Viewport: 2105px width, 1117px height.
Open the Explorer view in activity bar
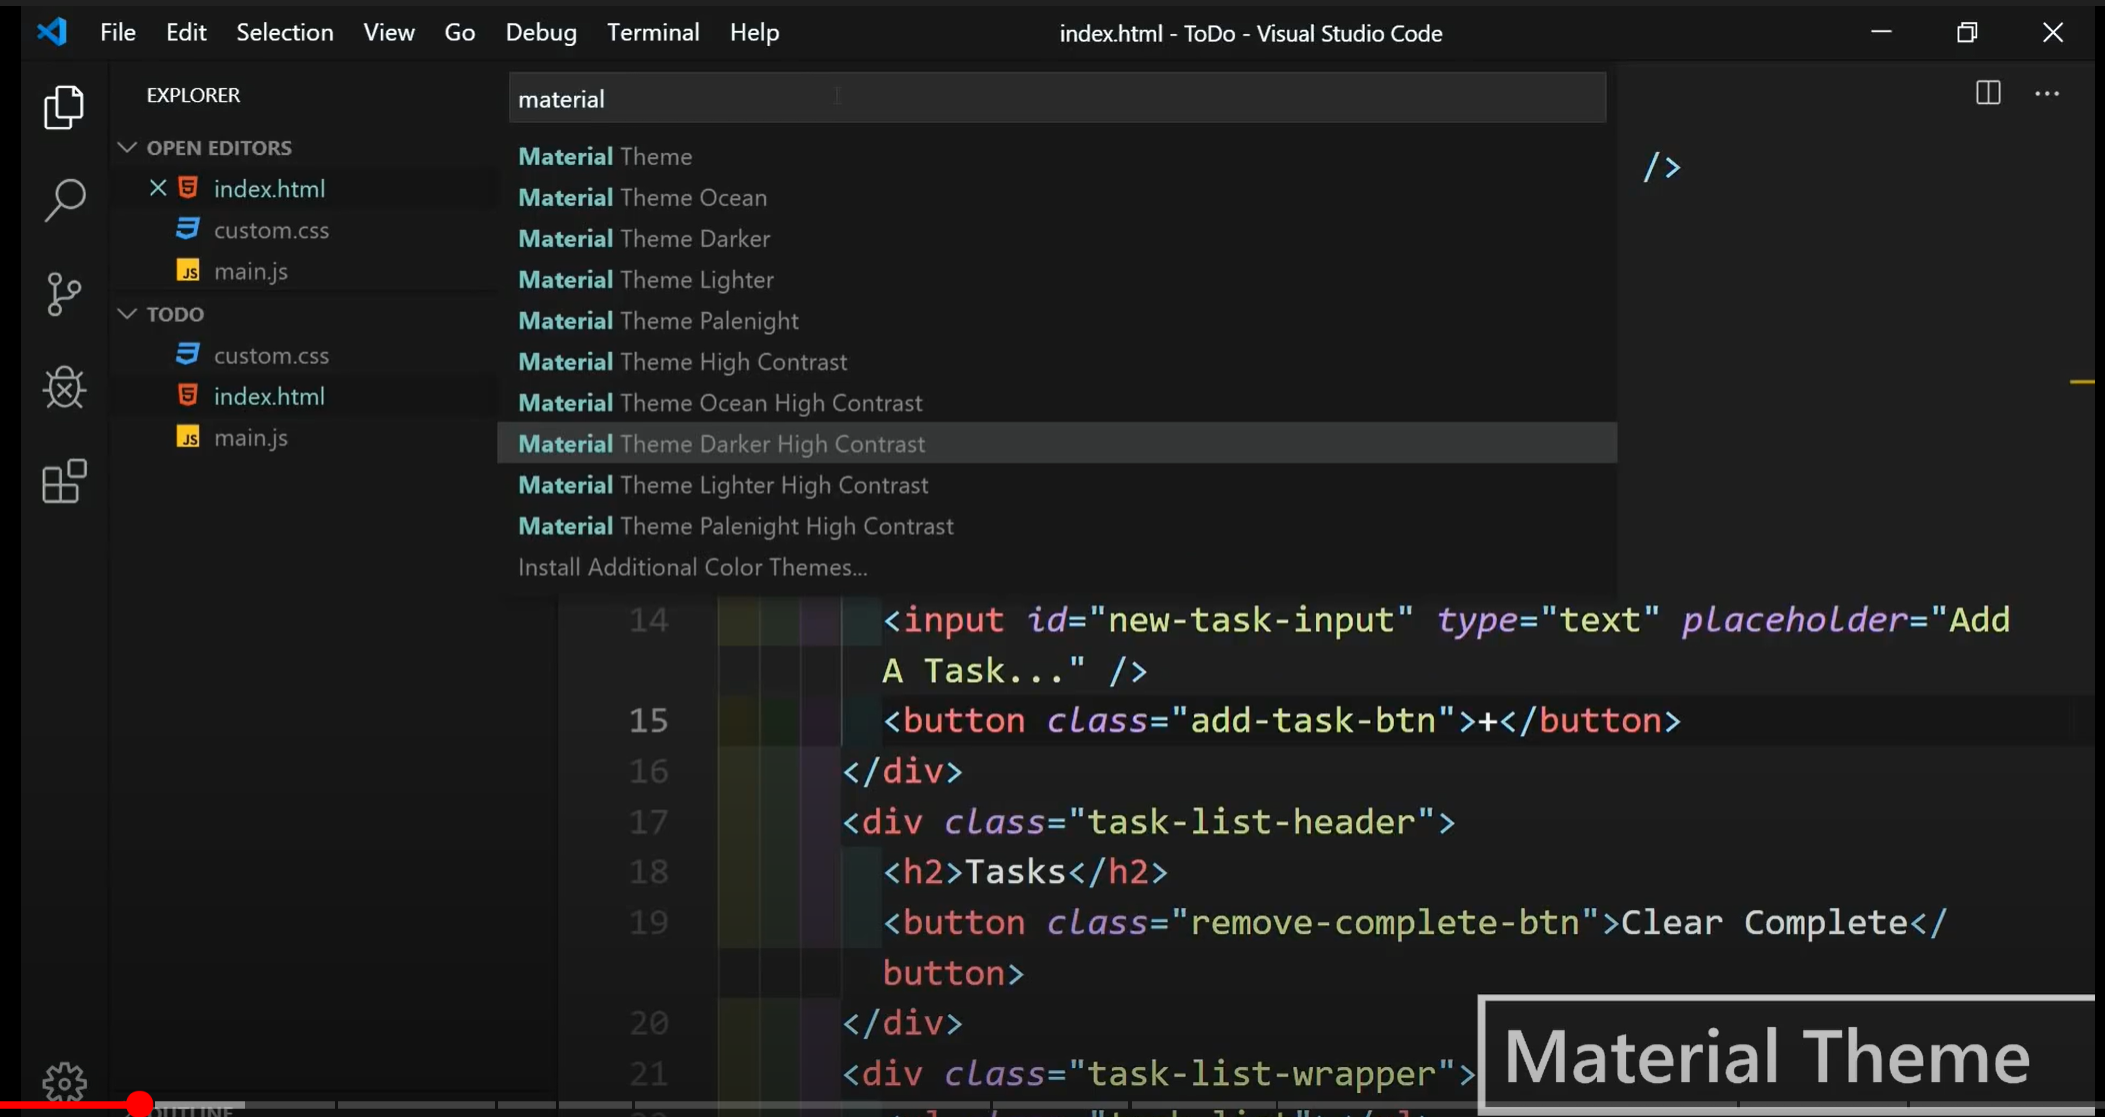point(64,107)
